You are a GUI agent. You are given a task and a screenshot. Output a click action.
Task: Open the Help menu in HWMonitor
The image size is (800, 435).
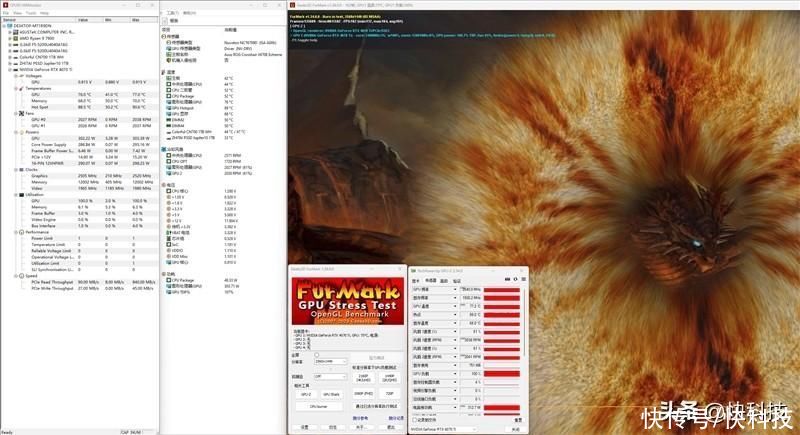44,13
